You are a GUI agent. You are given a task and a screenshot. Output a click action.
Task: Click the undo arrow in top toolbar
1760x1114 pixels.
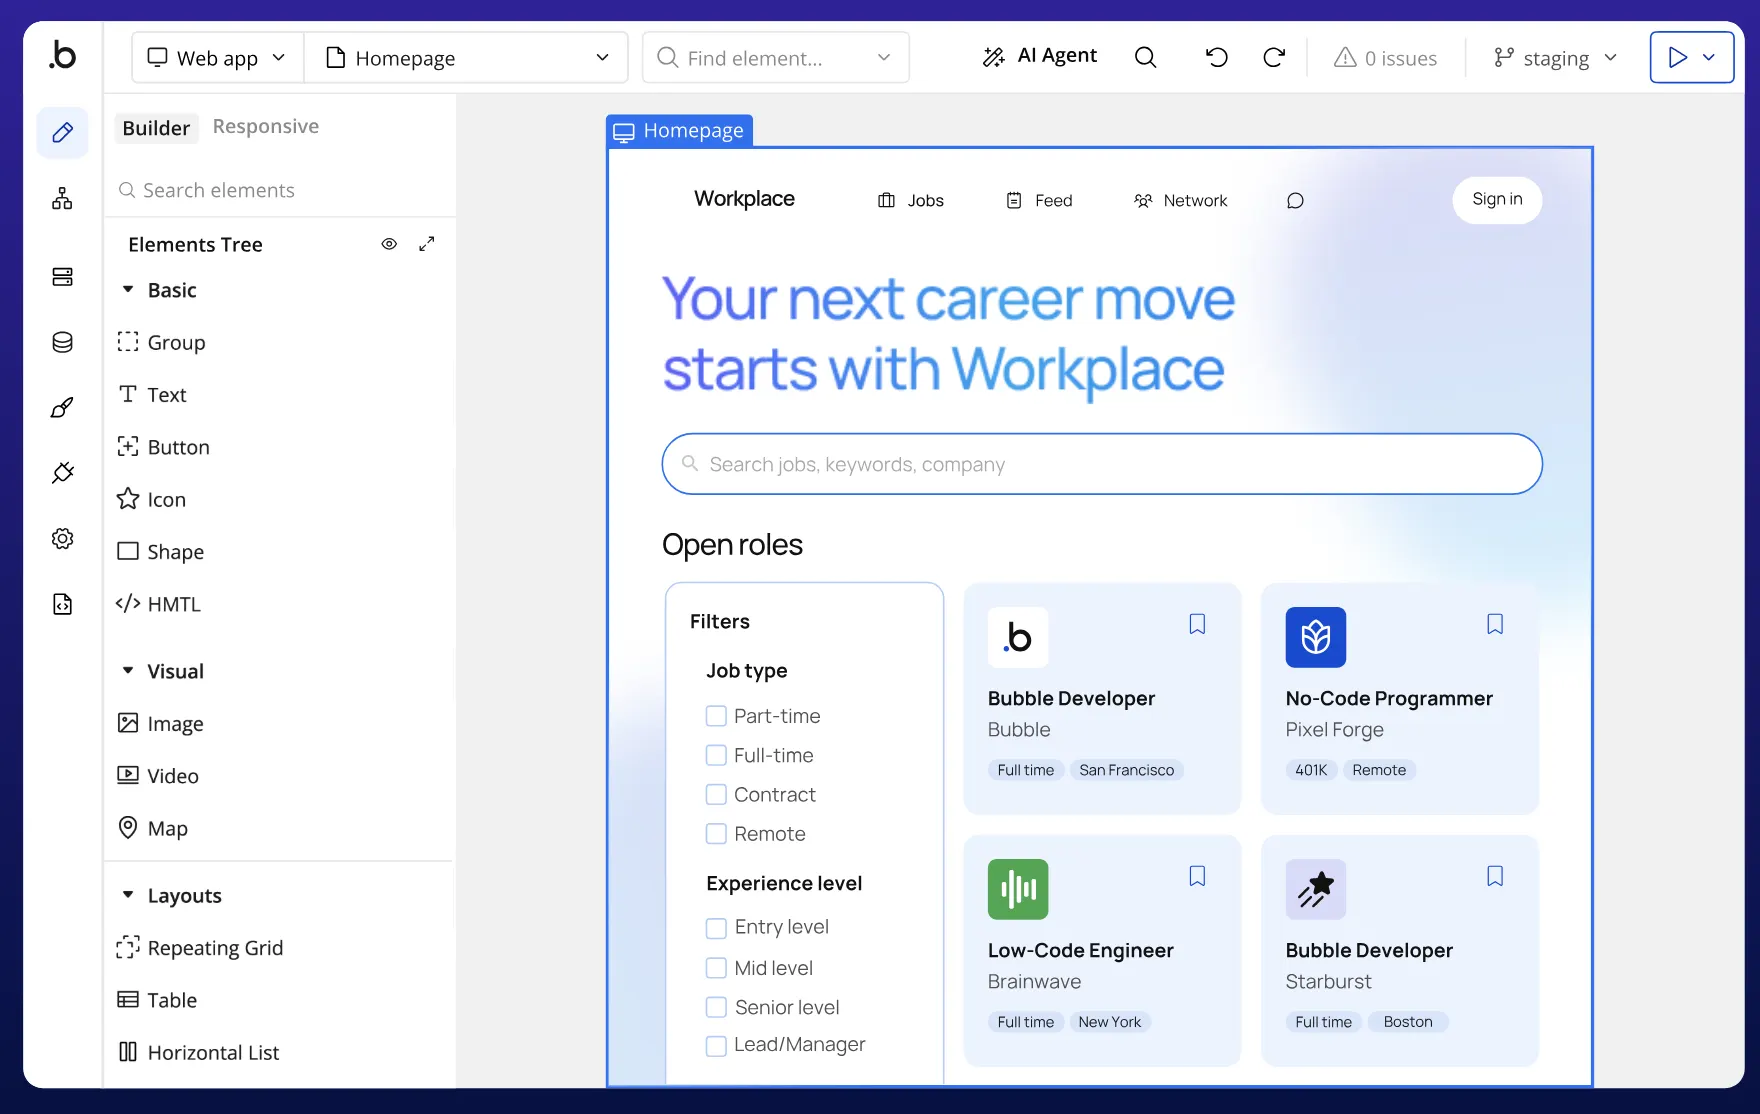[x=1216, y=58]
